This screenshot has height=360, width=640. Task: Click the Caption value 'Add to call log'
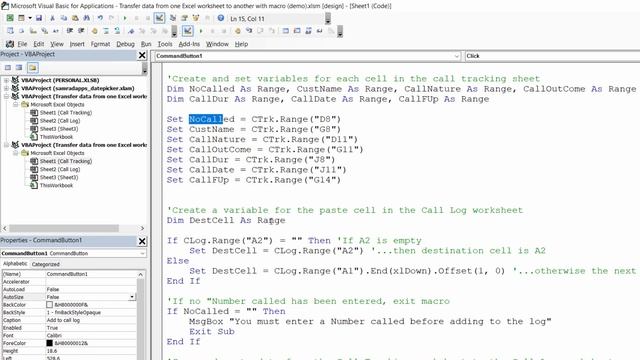click(x=63, y=320)
